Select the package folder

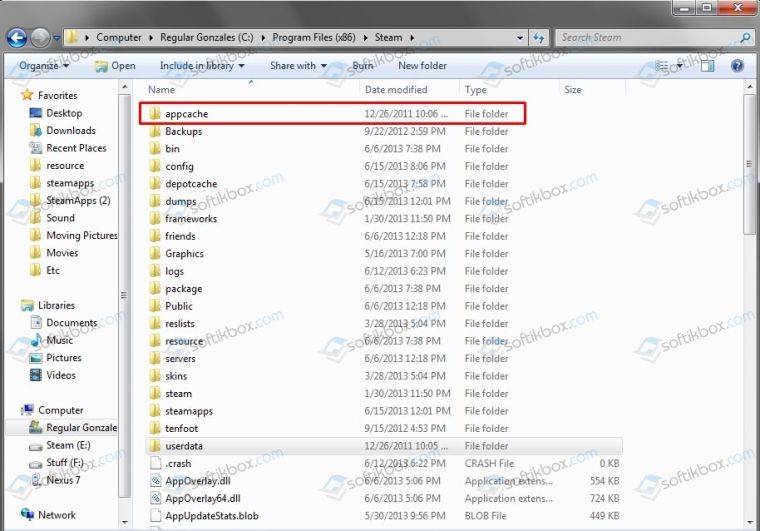(383, 288)
